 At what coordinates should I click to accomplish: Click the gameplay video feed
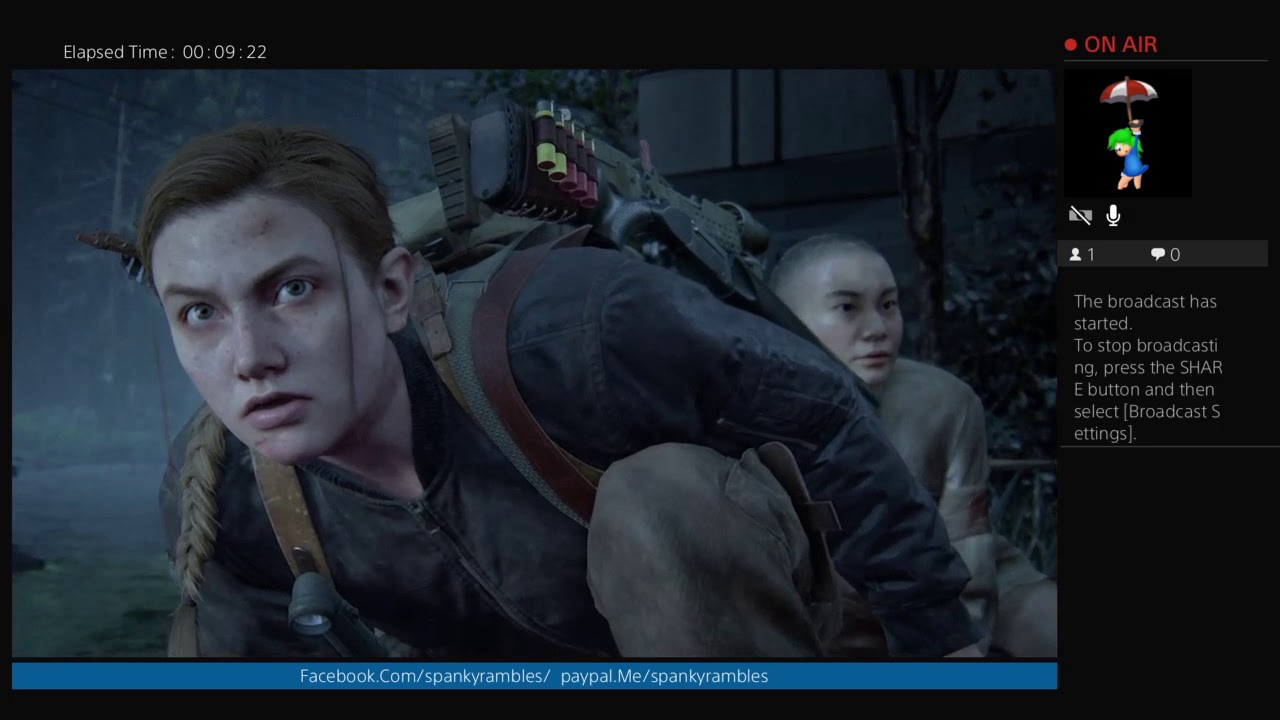(x=534, y=363)
